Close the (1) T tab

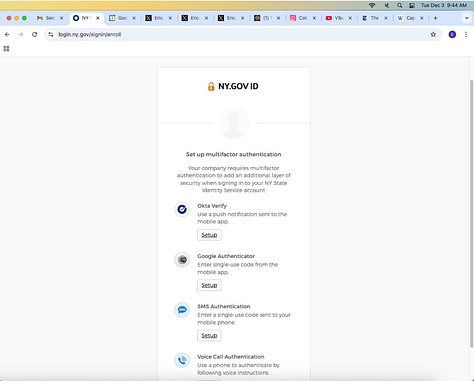click(x=278, y=18)
